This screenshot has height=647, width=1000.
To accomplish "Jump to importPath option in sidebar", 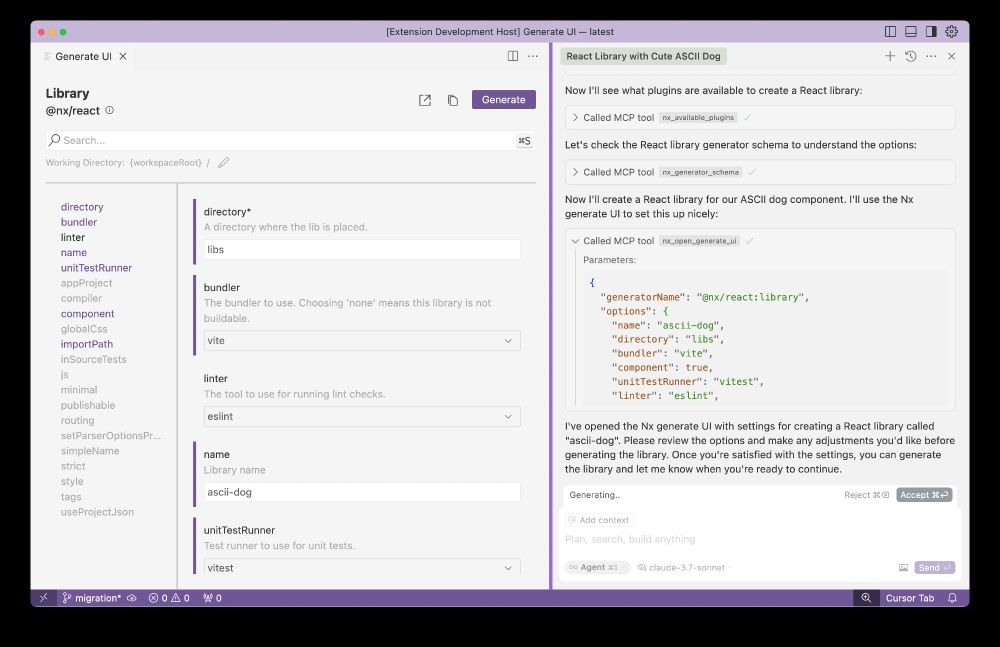I will [x=87, y=345].
